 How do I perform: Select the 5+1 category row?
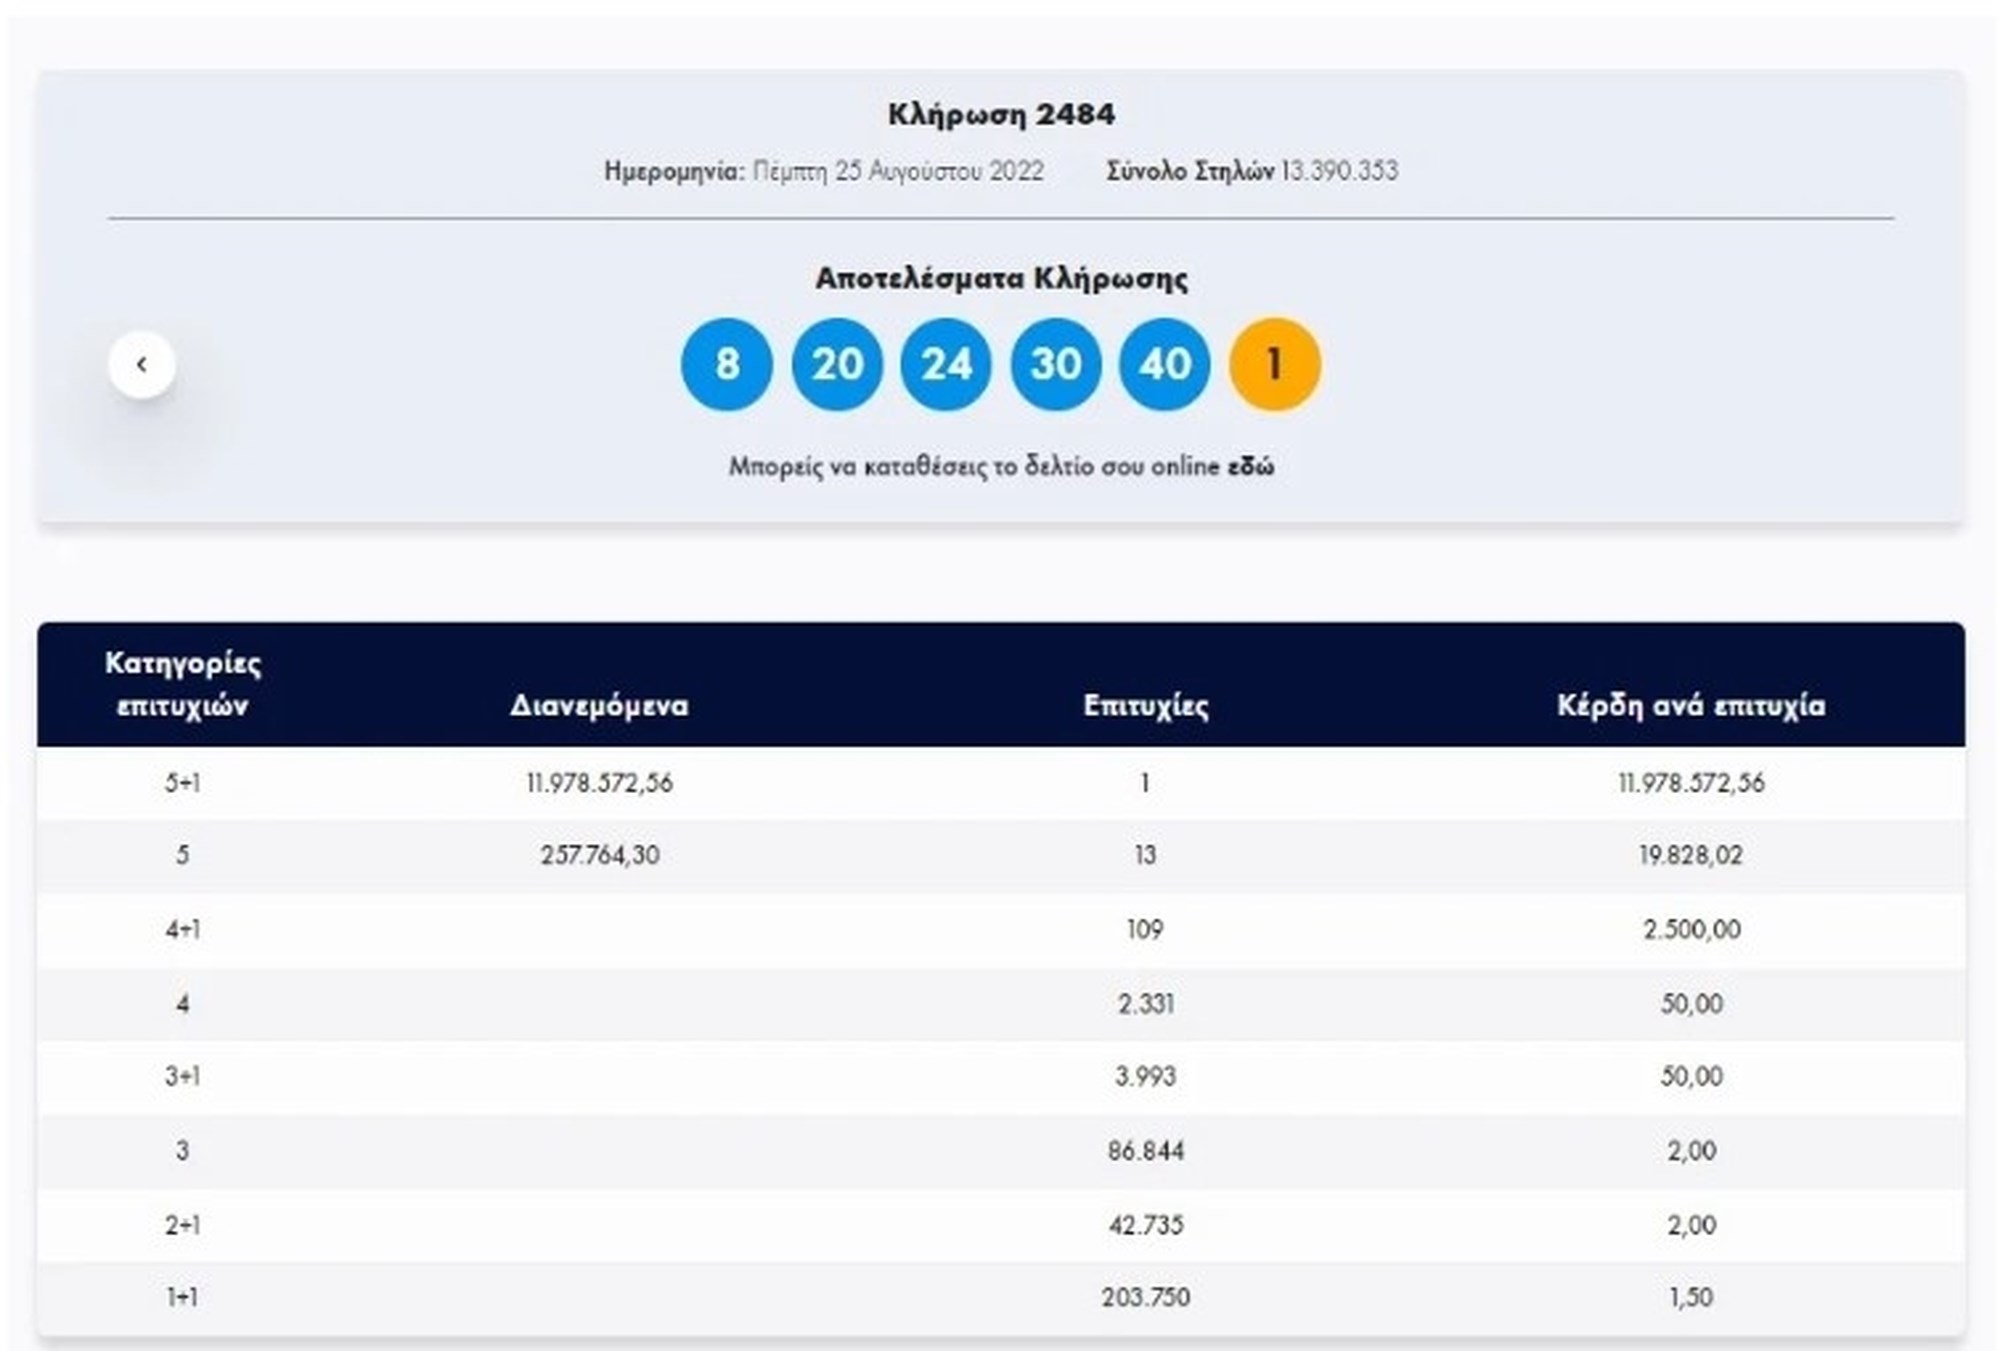pos(183,783)
